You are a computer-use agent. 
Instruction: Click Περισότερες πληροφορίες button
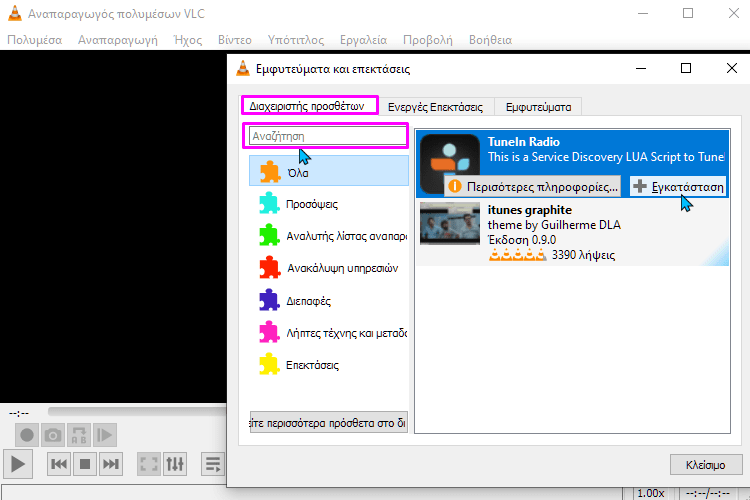click(x=533, y=187)
